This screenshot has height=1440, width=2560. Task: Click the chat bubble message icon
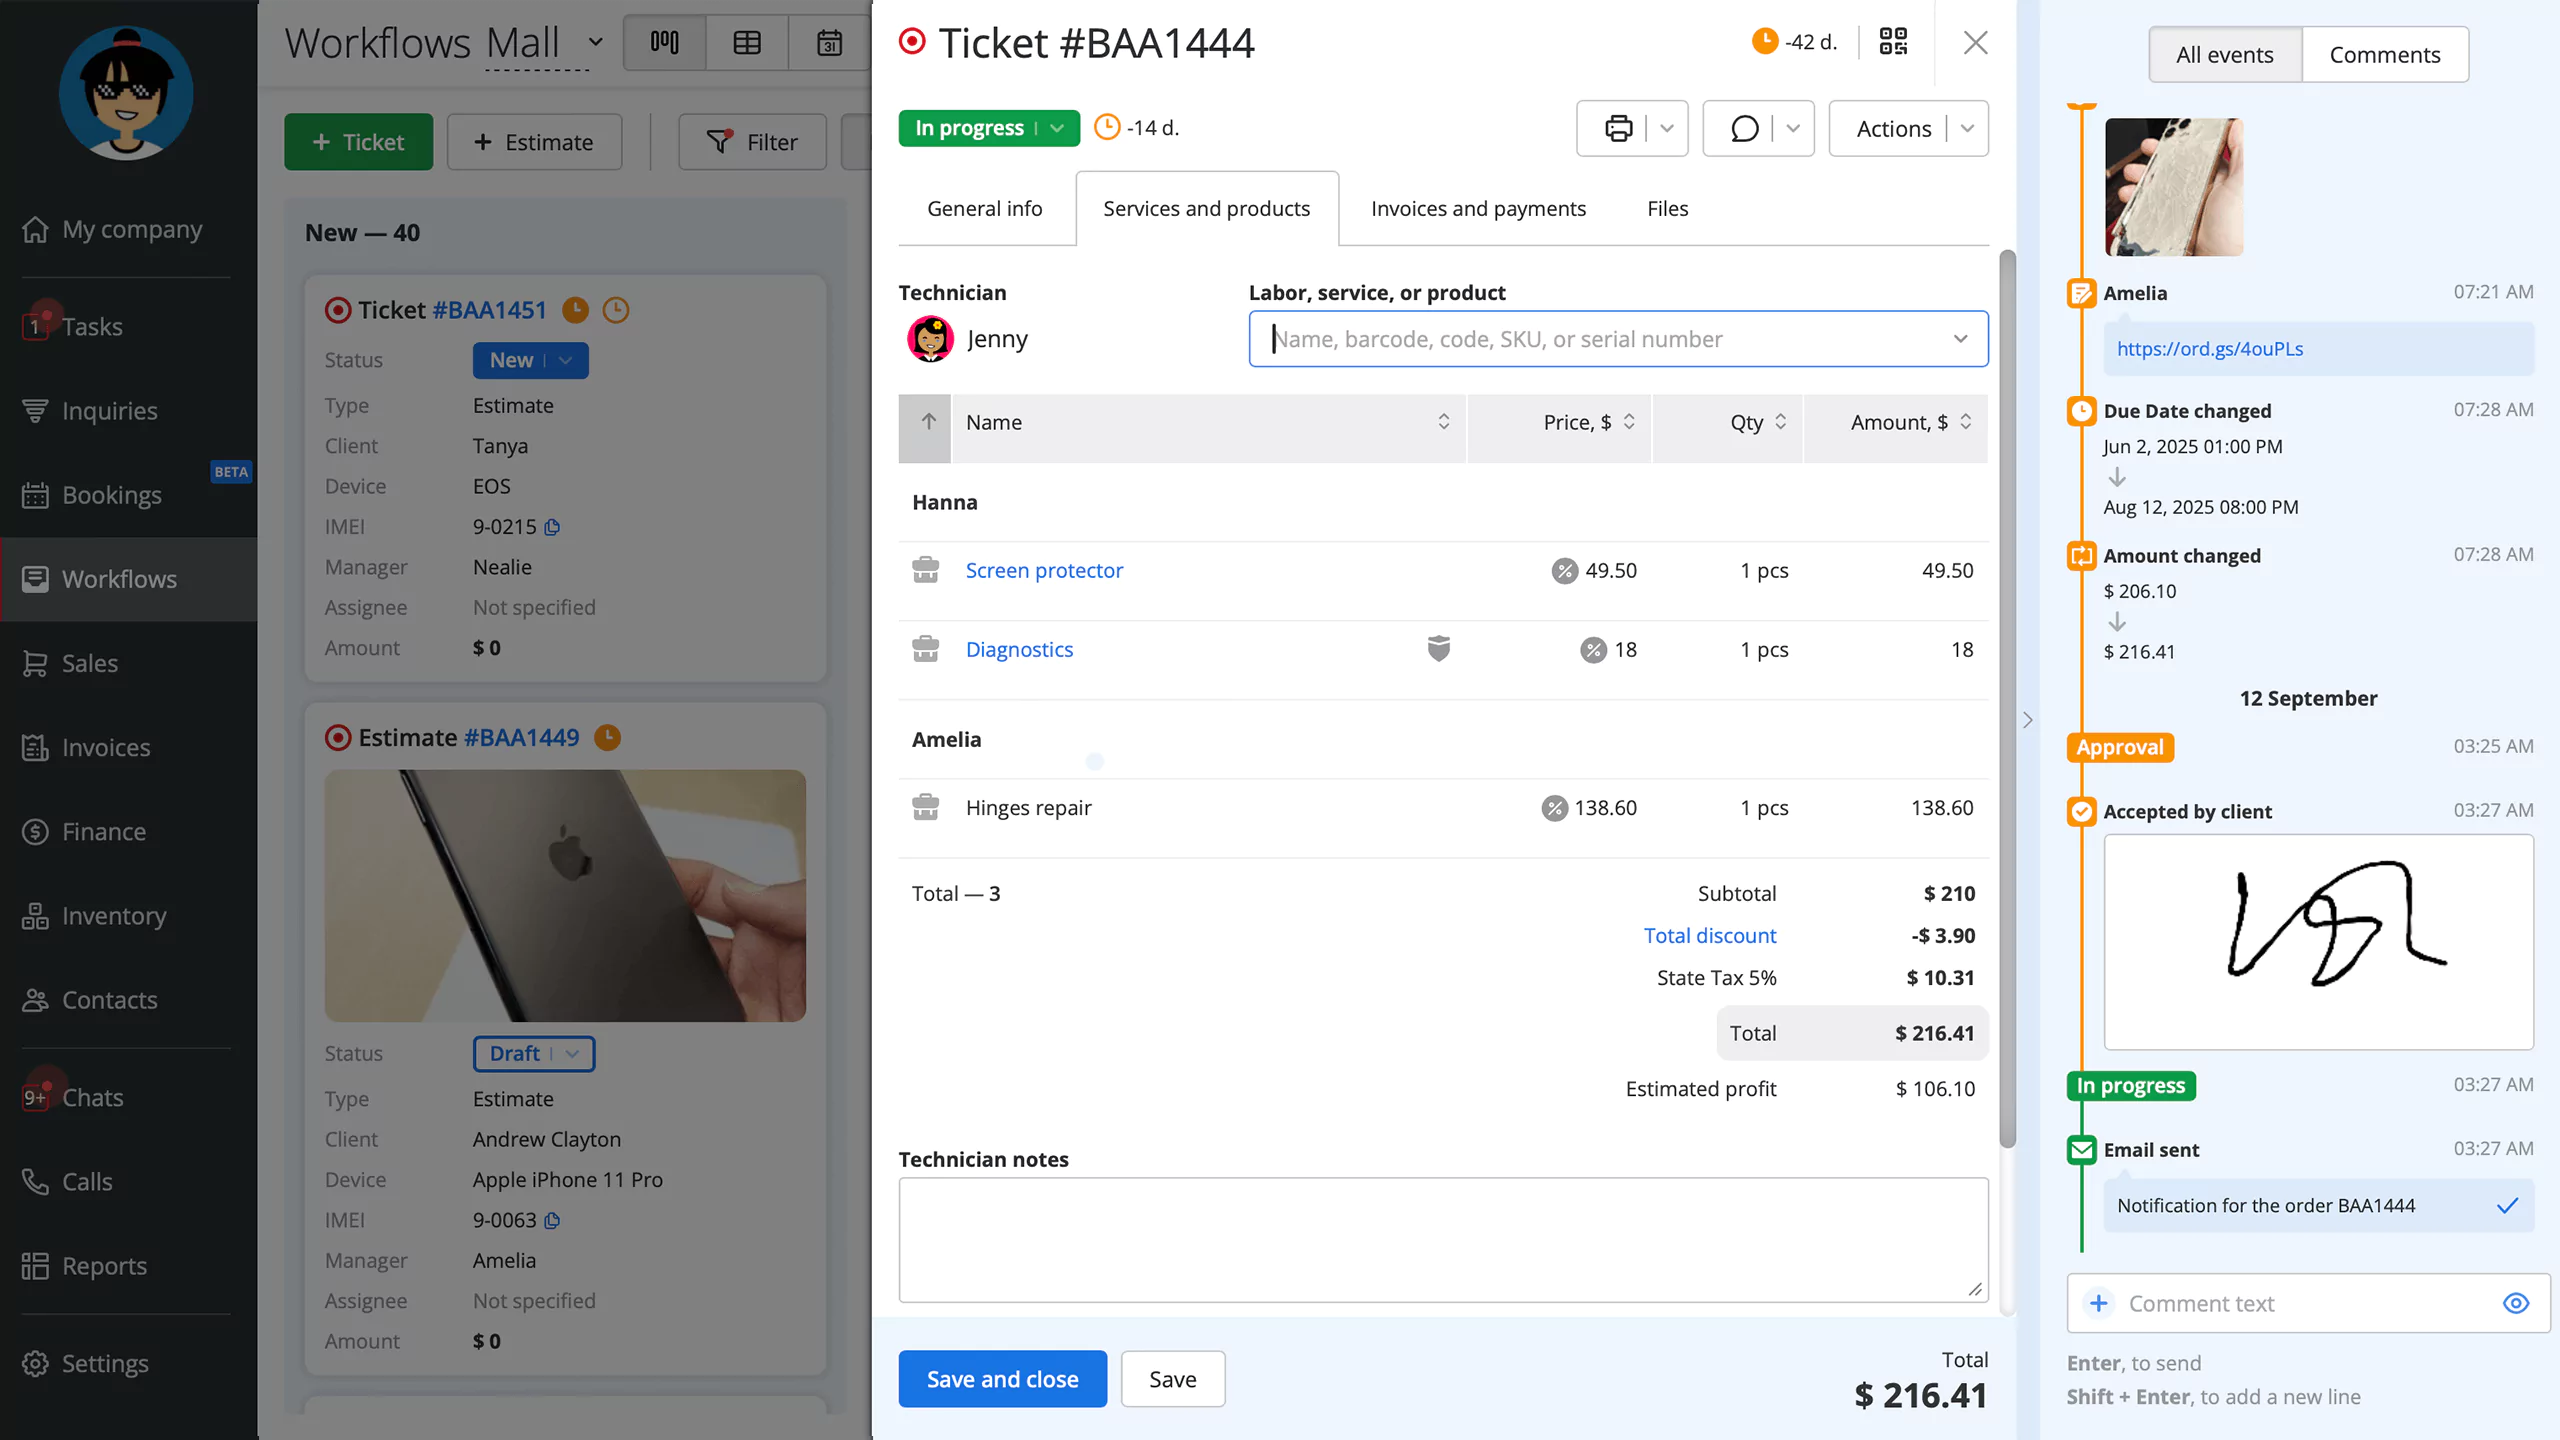click(1744, 129)
